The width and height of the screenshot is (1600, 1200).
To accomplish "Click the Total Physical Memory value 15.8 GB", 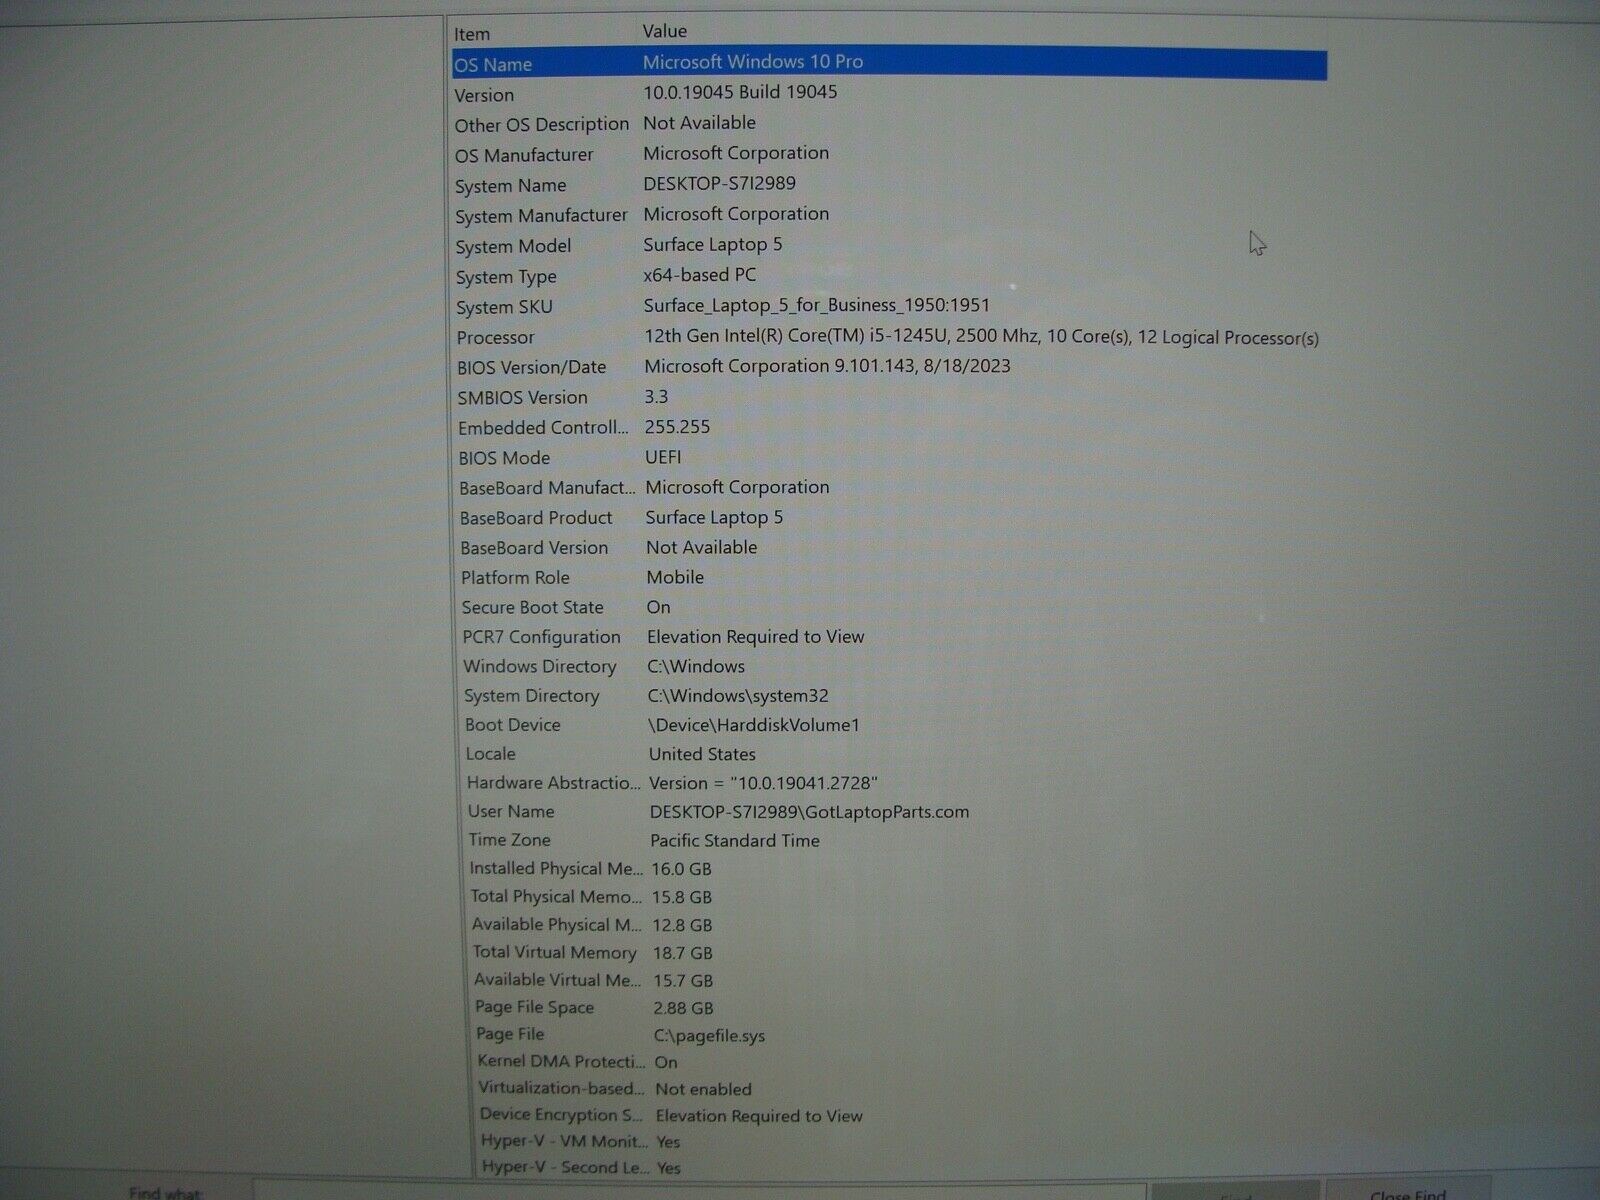I will coord(682,898).
